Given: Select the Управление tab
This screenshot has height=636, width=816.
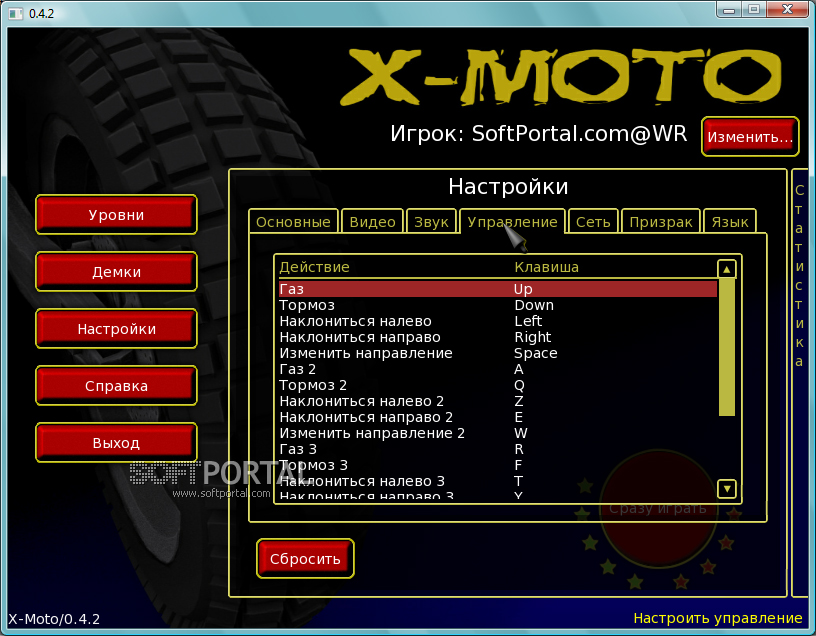Looking at the screenshot, I should tap(513, 222).
